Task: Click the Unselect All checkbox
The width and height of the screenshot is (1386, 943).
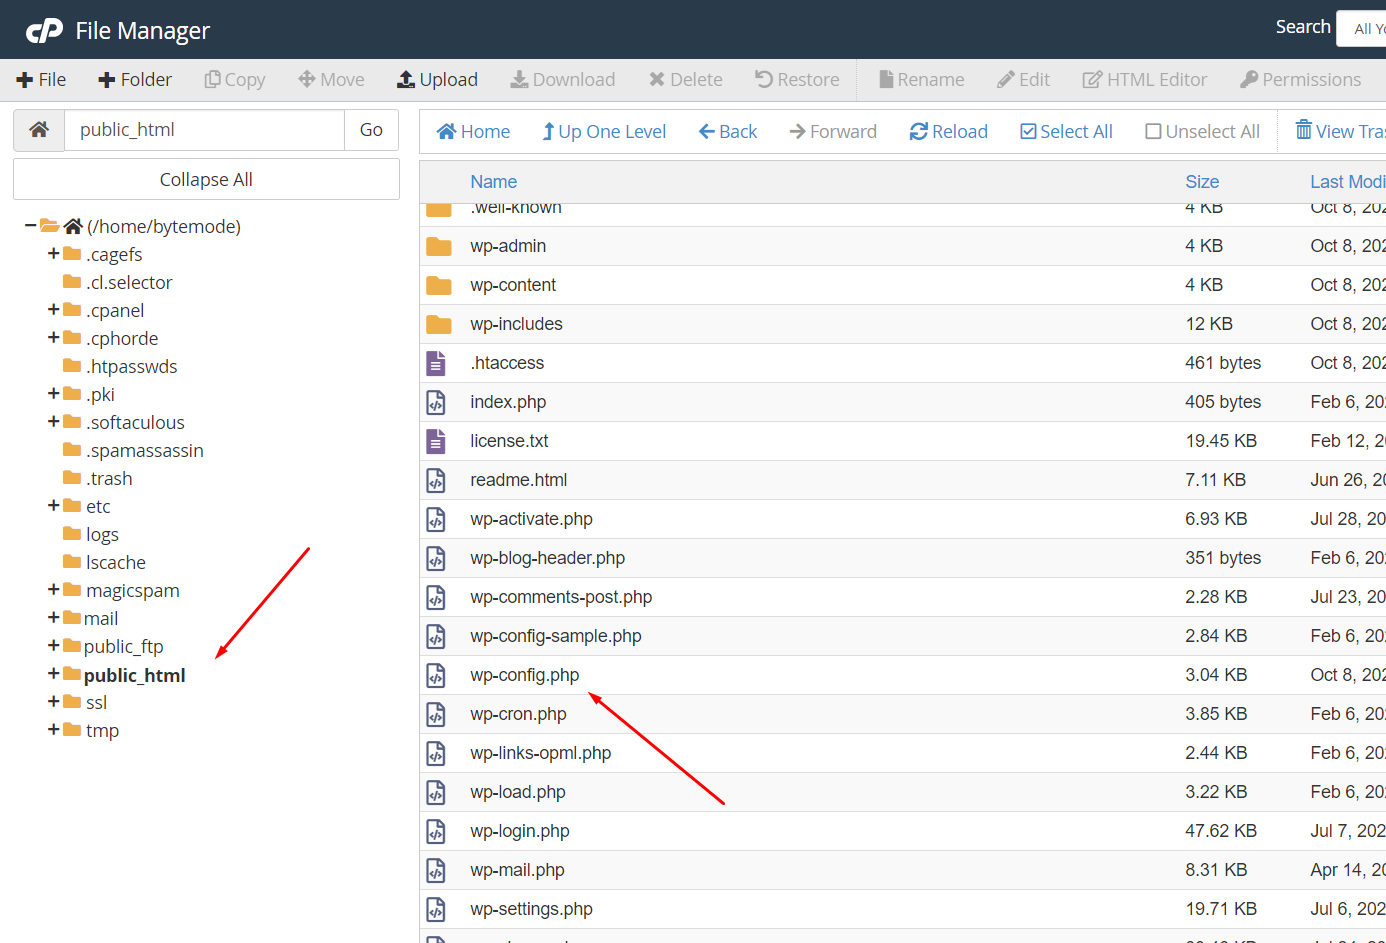Action: pos(1153,132)
